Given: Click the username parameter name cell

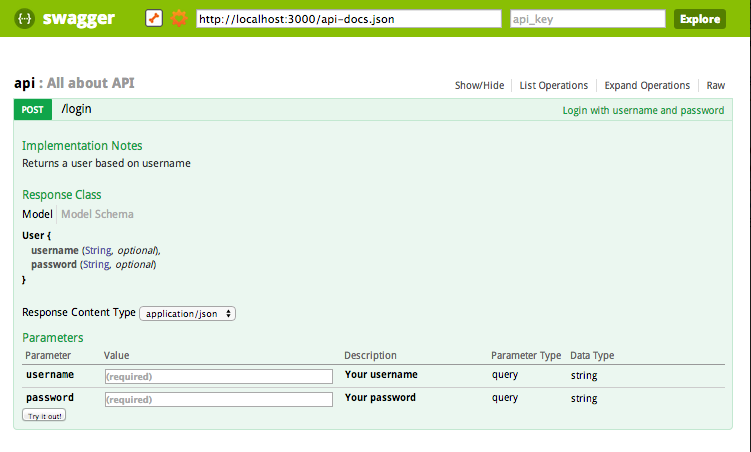Looking at the screenshot, I should point(50,374).
